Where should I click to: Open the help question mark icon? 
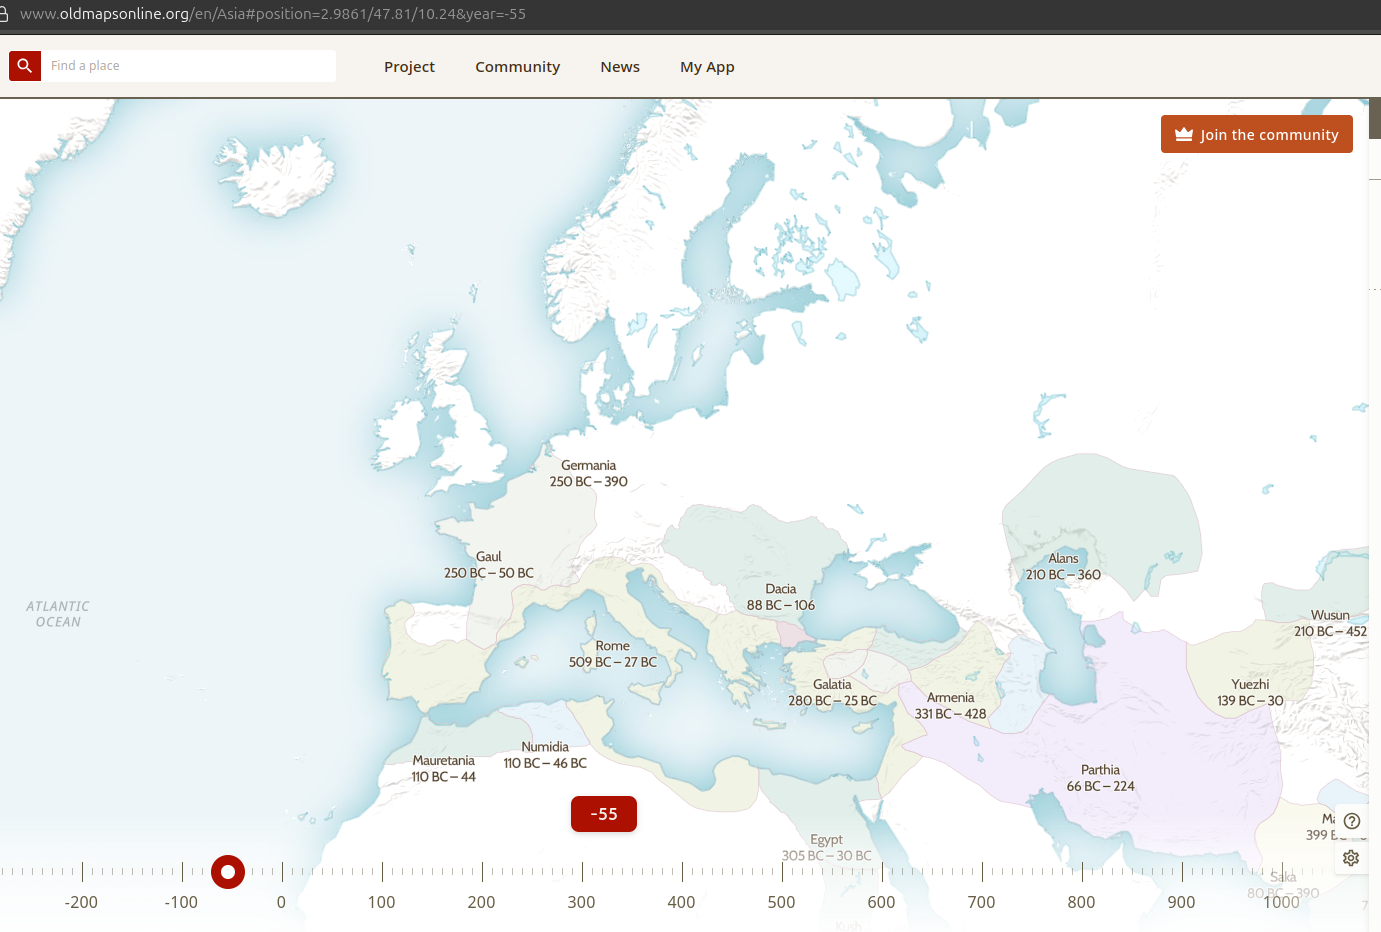coord(1352,821)
